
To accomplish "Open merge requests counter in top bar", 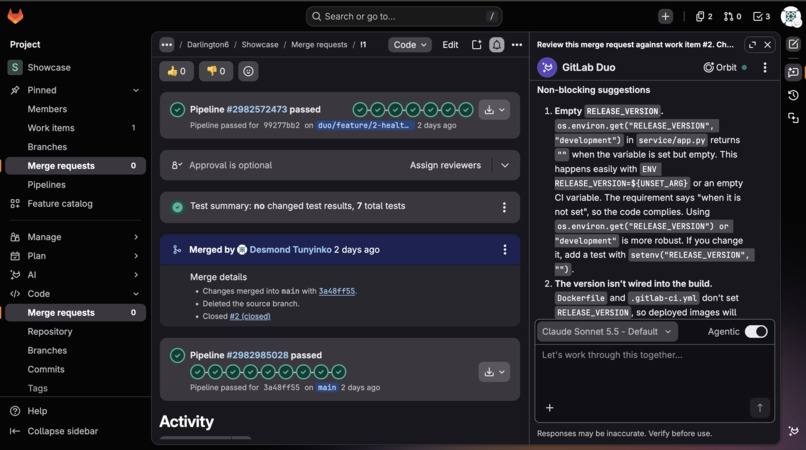I will pyautogui.click(x=732, y=16).
